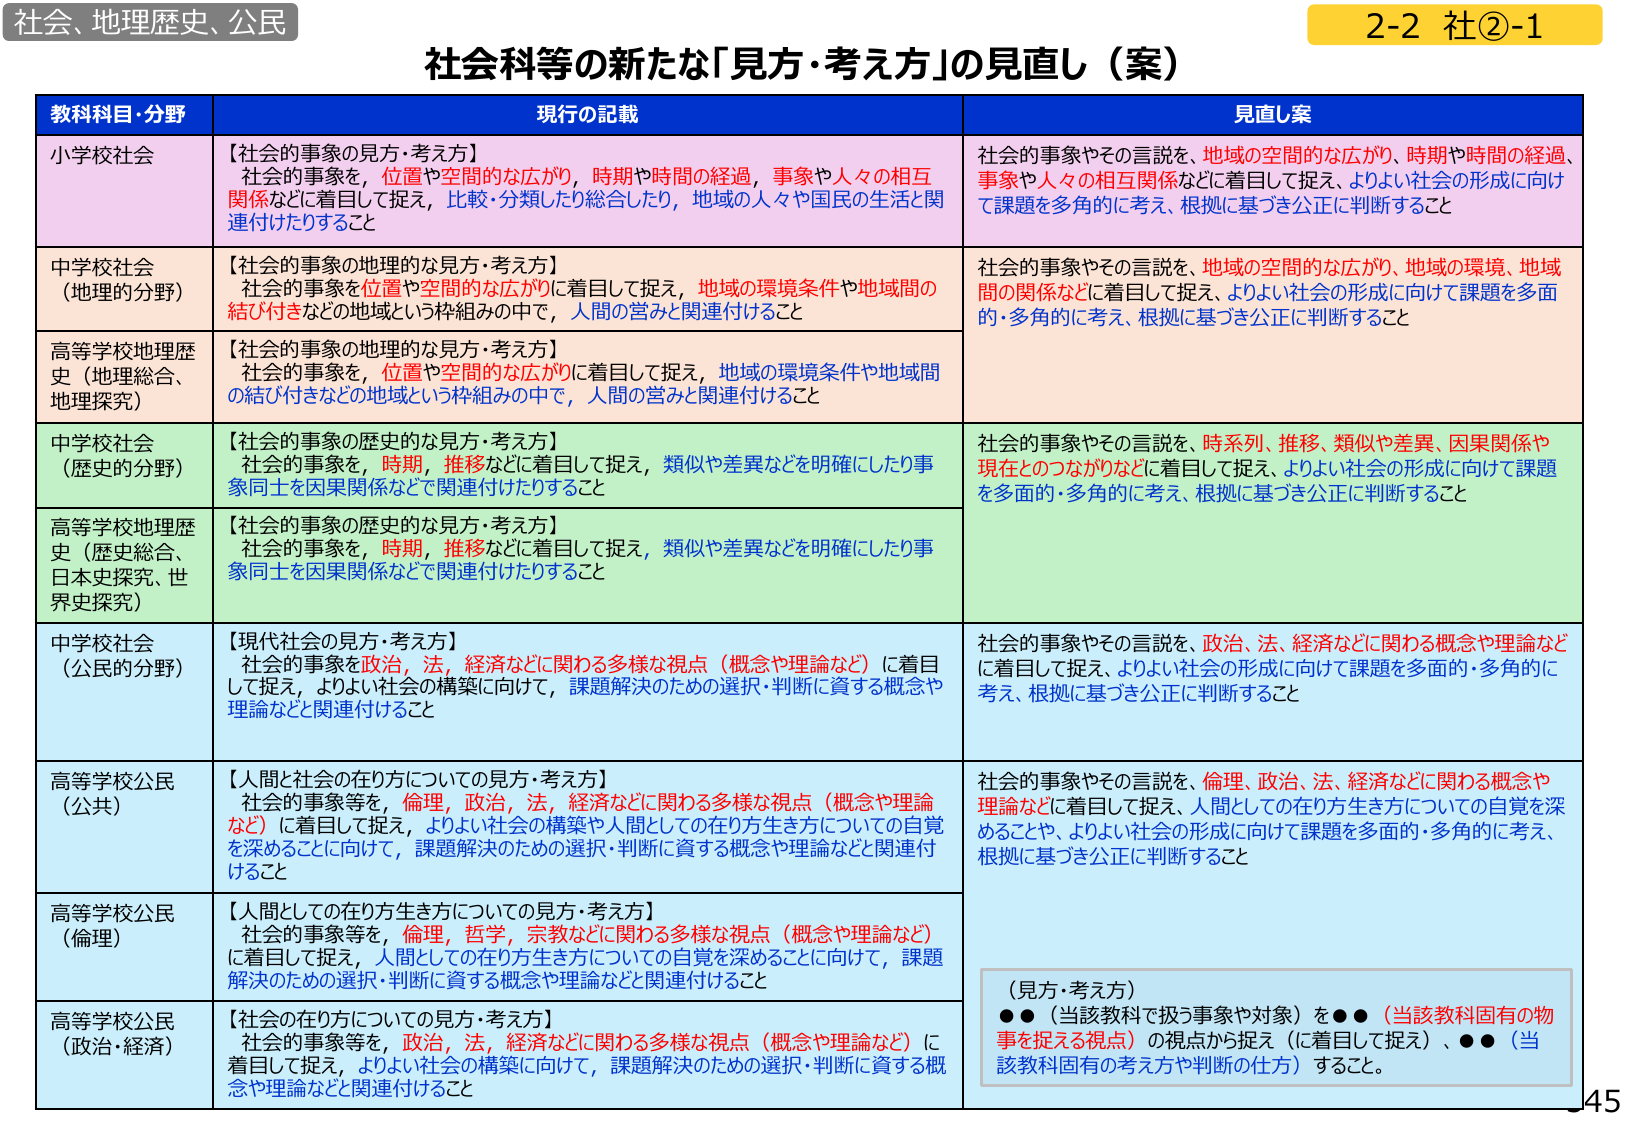The width and height of the screenshot is (1625, 1125).
Task: Click the heading 【人間としての在り方生き方についての見方・考え方】
Action: coord(441,911)
